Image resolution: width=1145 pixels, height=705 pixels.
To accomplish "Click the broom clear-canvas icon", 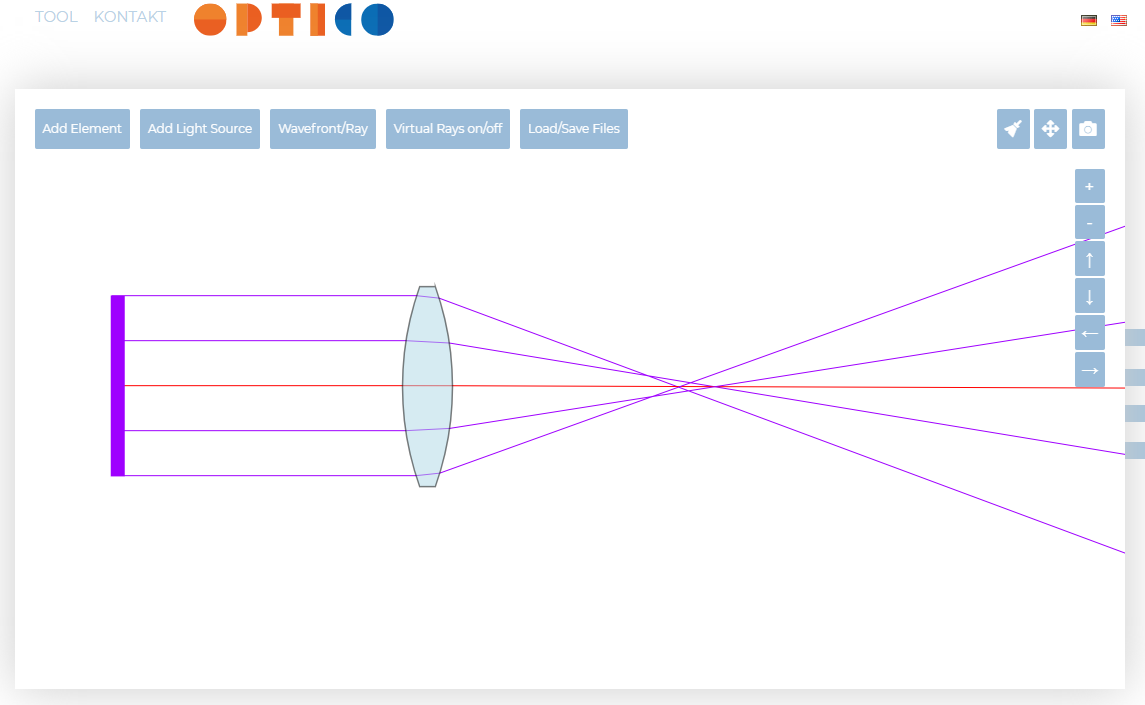I will point(1013,129).
